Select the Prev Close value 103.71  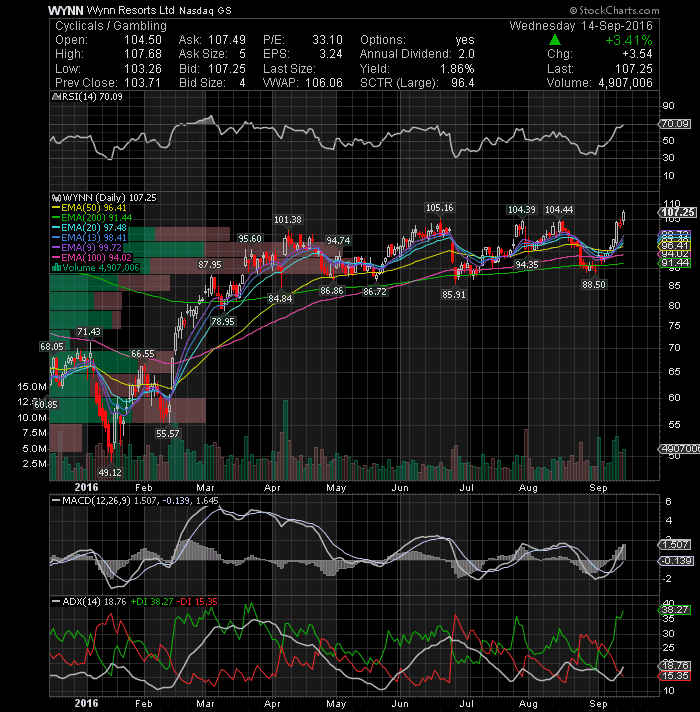click(x=143, y=83)
